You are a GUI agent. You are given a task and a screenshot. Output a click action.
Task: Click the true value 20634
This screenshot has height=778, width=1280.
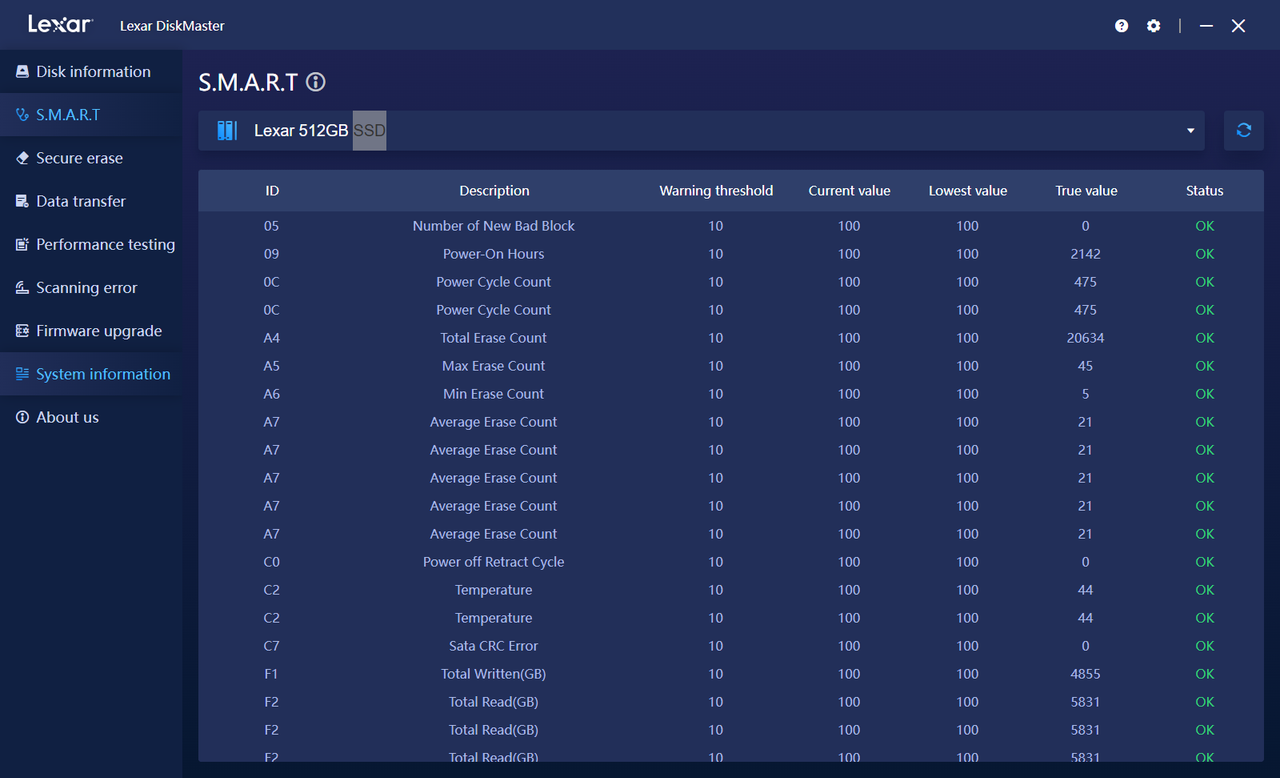pyautogui.click(x=1086, y=338)
